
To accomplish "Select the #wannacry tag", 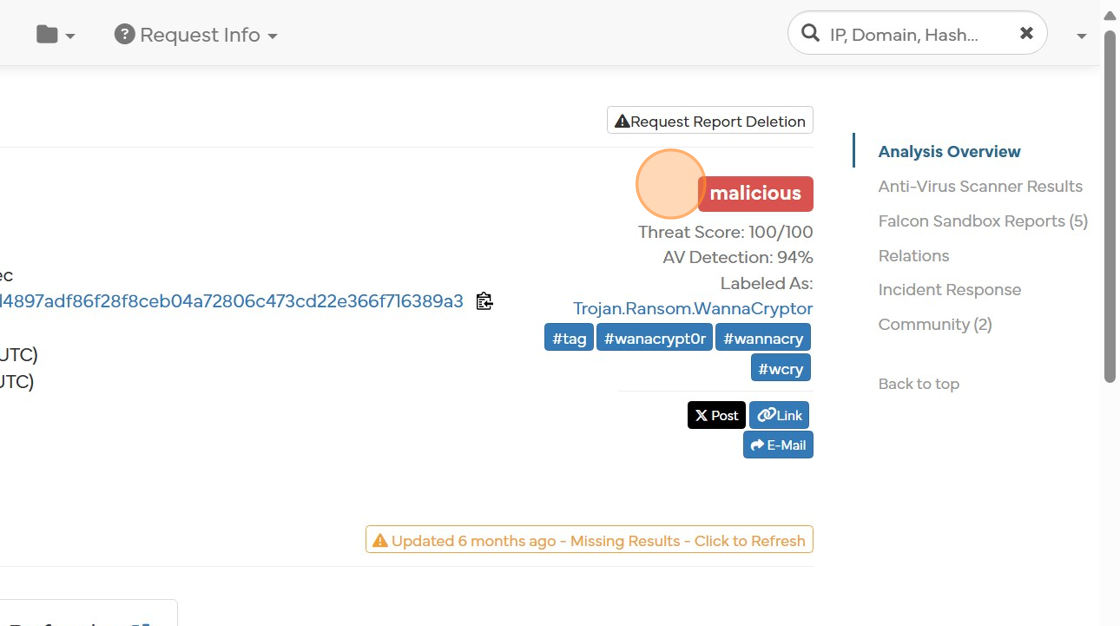I will (763, 338).
